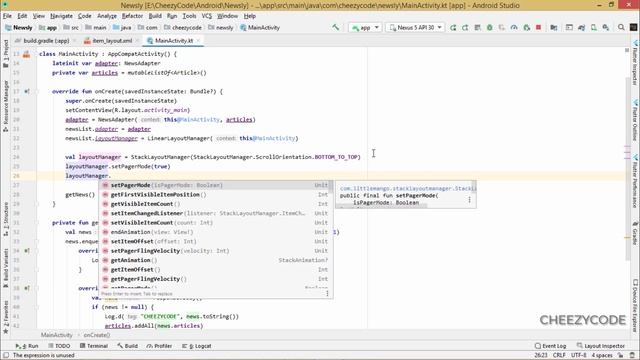This screenshot has height=360, width=640.
Task: Select endAnimation in the completion list
Action: pyautogui.click(x=216, y=232)
